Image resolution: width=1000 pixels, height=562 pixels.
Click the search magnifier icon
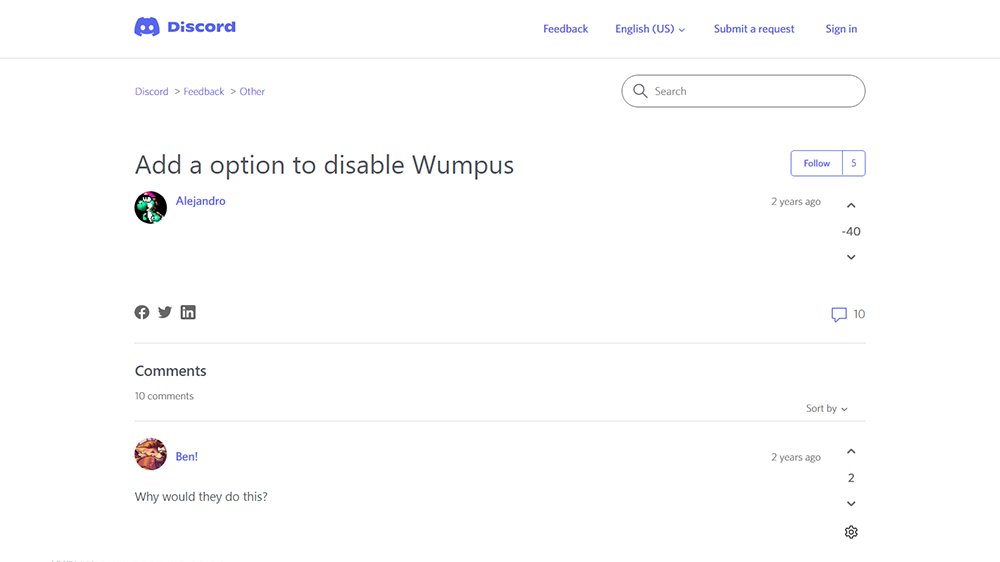tap(640, 91)
